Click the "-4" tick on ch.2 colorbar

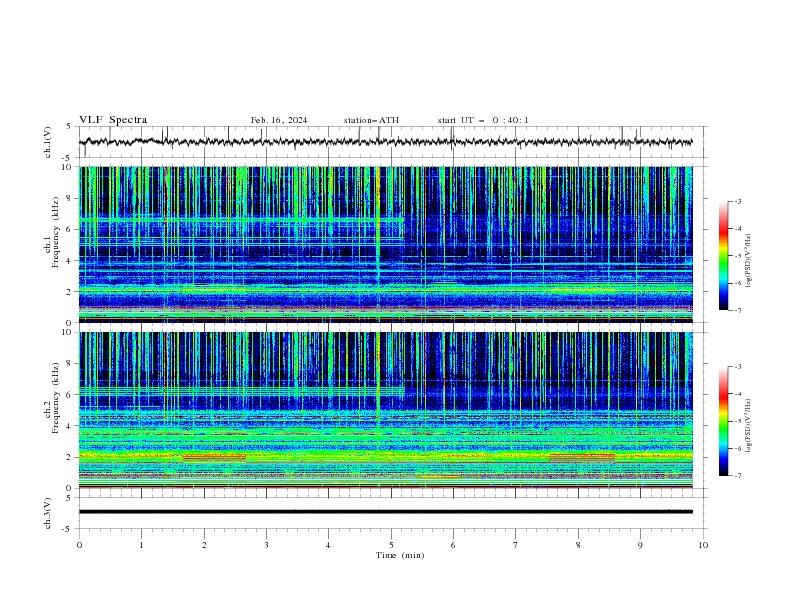point(737,394)
